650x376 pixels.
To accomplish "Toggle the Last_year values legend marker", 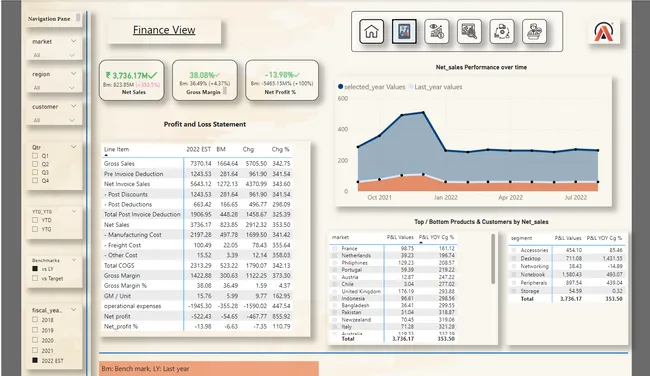I will coord(411,87).
